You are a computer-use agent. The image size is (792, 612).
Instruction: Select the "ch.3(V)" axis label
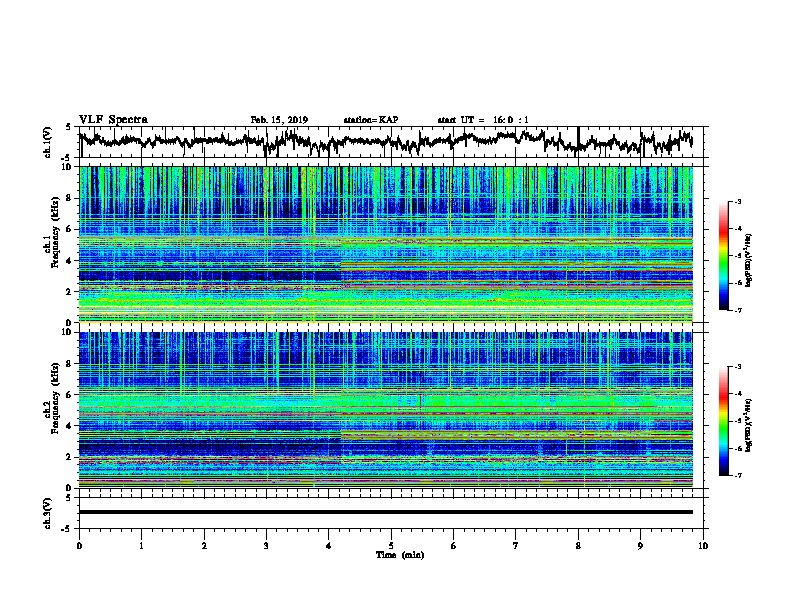[x=47, y=513]
